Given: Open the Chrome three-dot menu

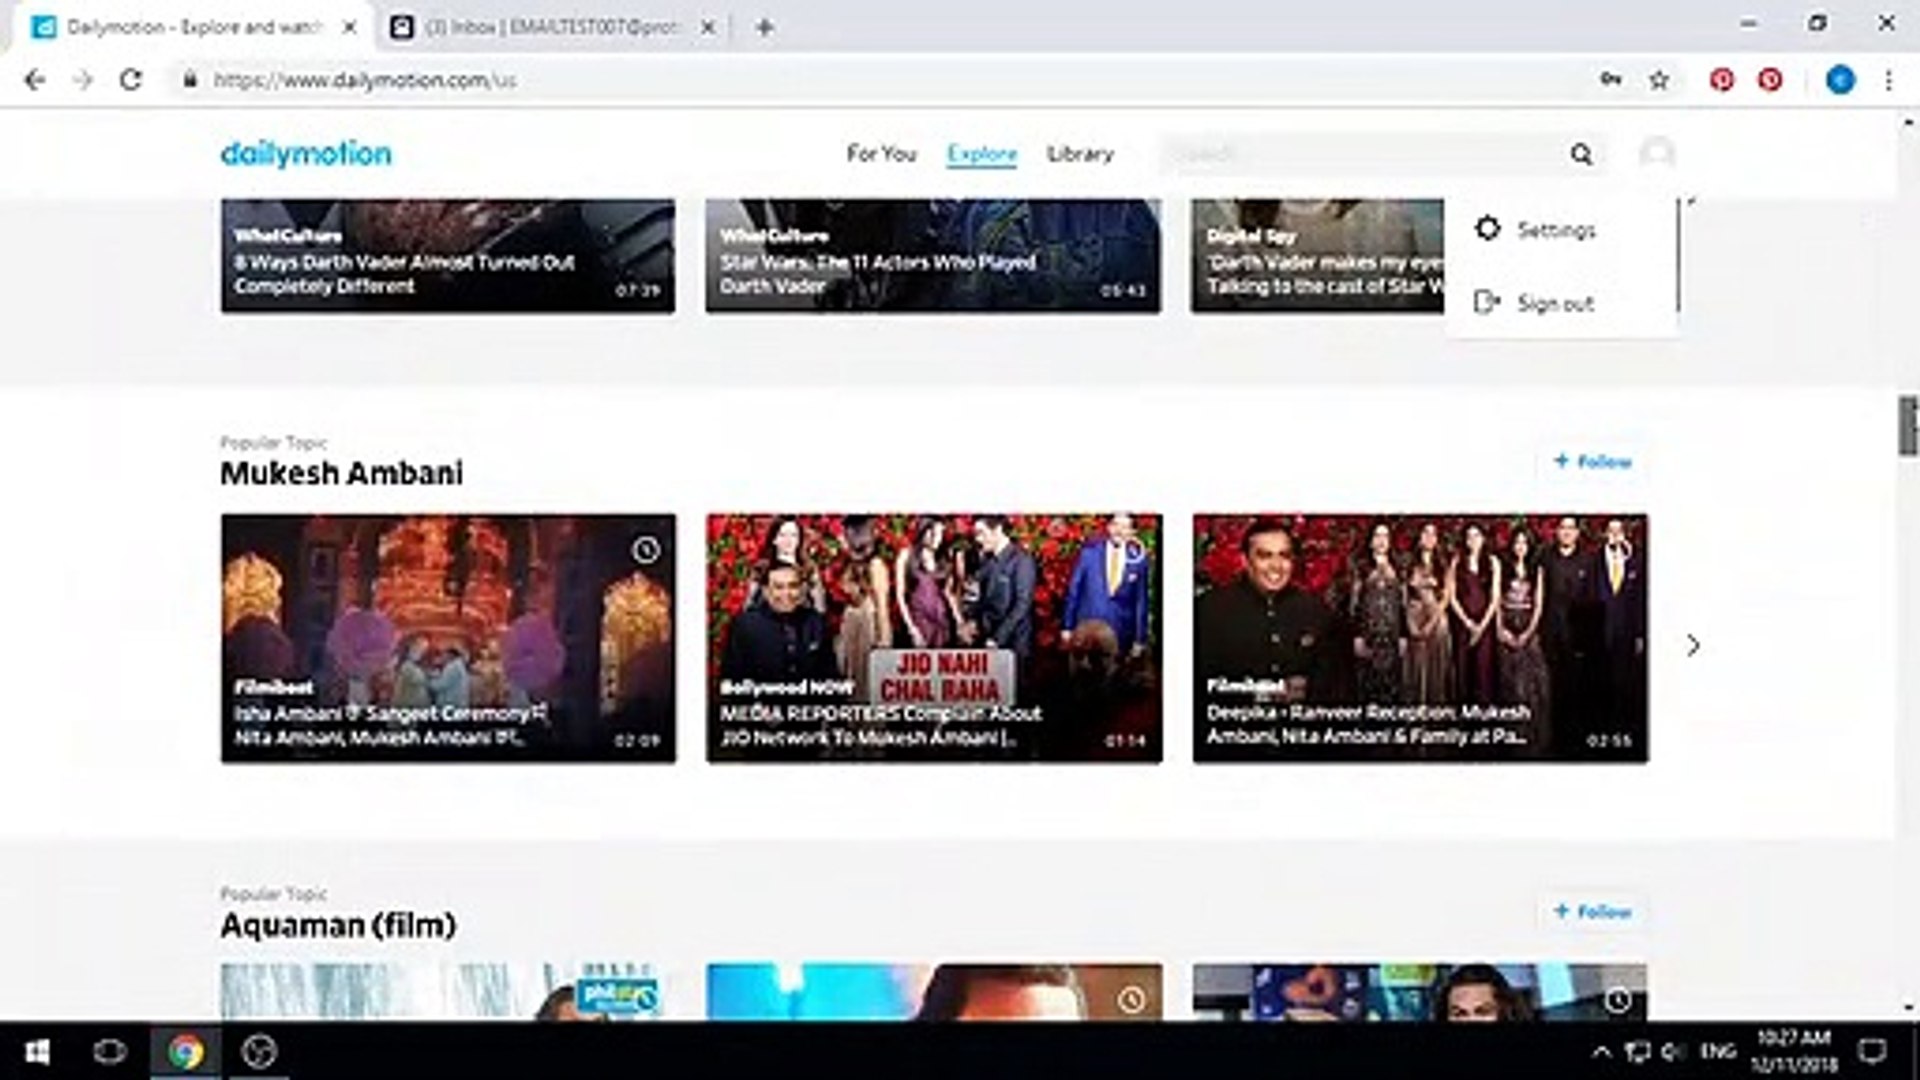Looking at the screenshot, I should tap(1888, 80).
